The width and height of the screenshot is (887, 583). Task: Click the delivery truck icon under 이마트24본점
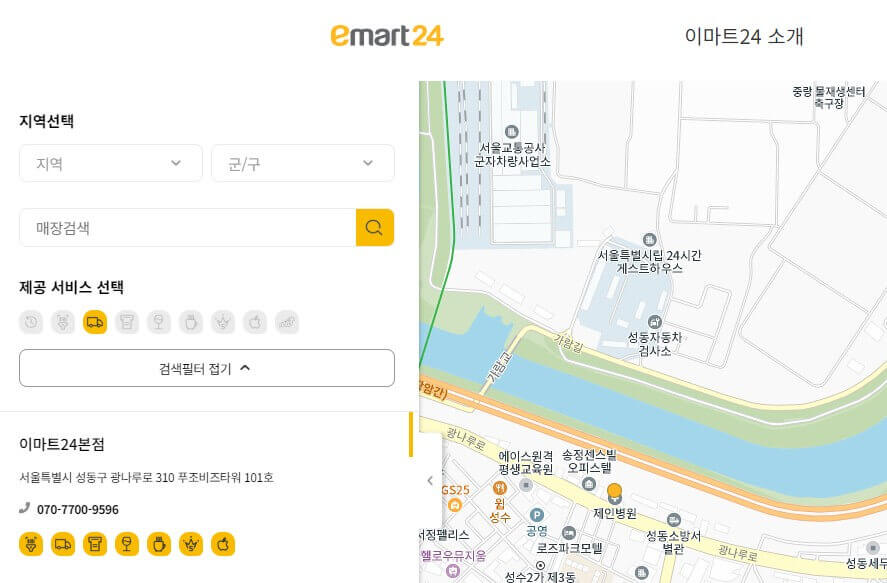[64, 544]
